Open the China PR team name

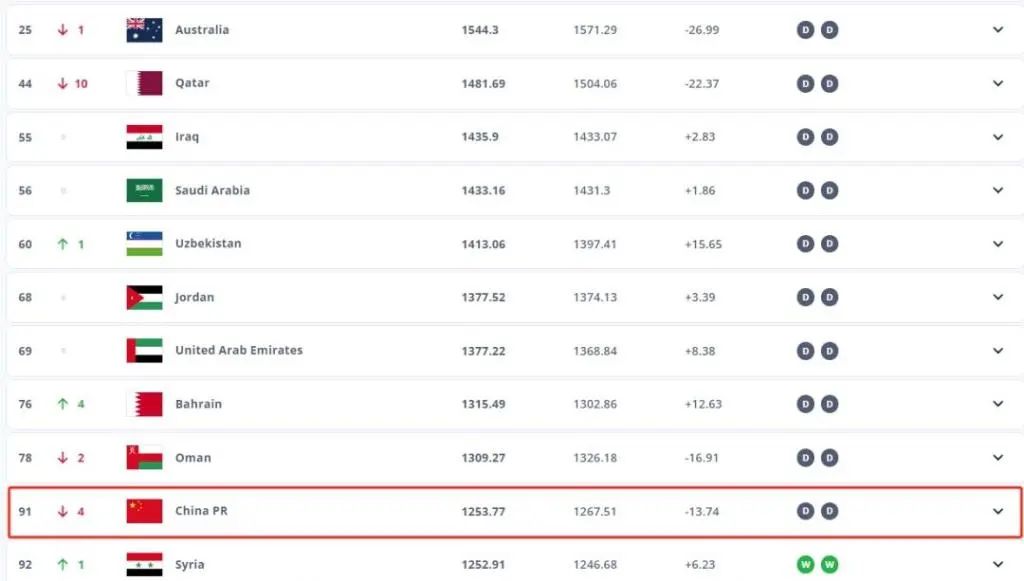[x=201, y=511]
